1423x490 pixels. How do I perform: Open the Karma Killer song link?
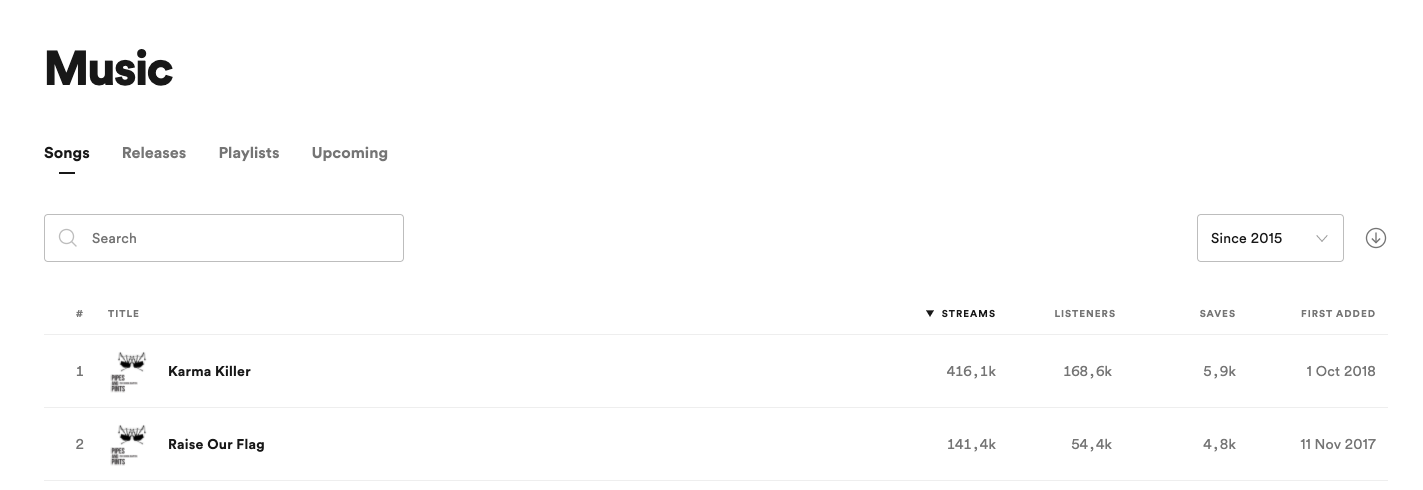(209, 371)
